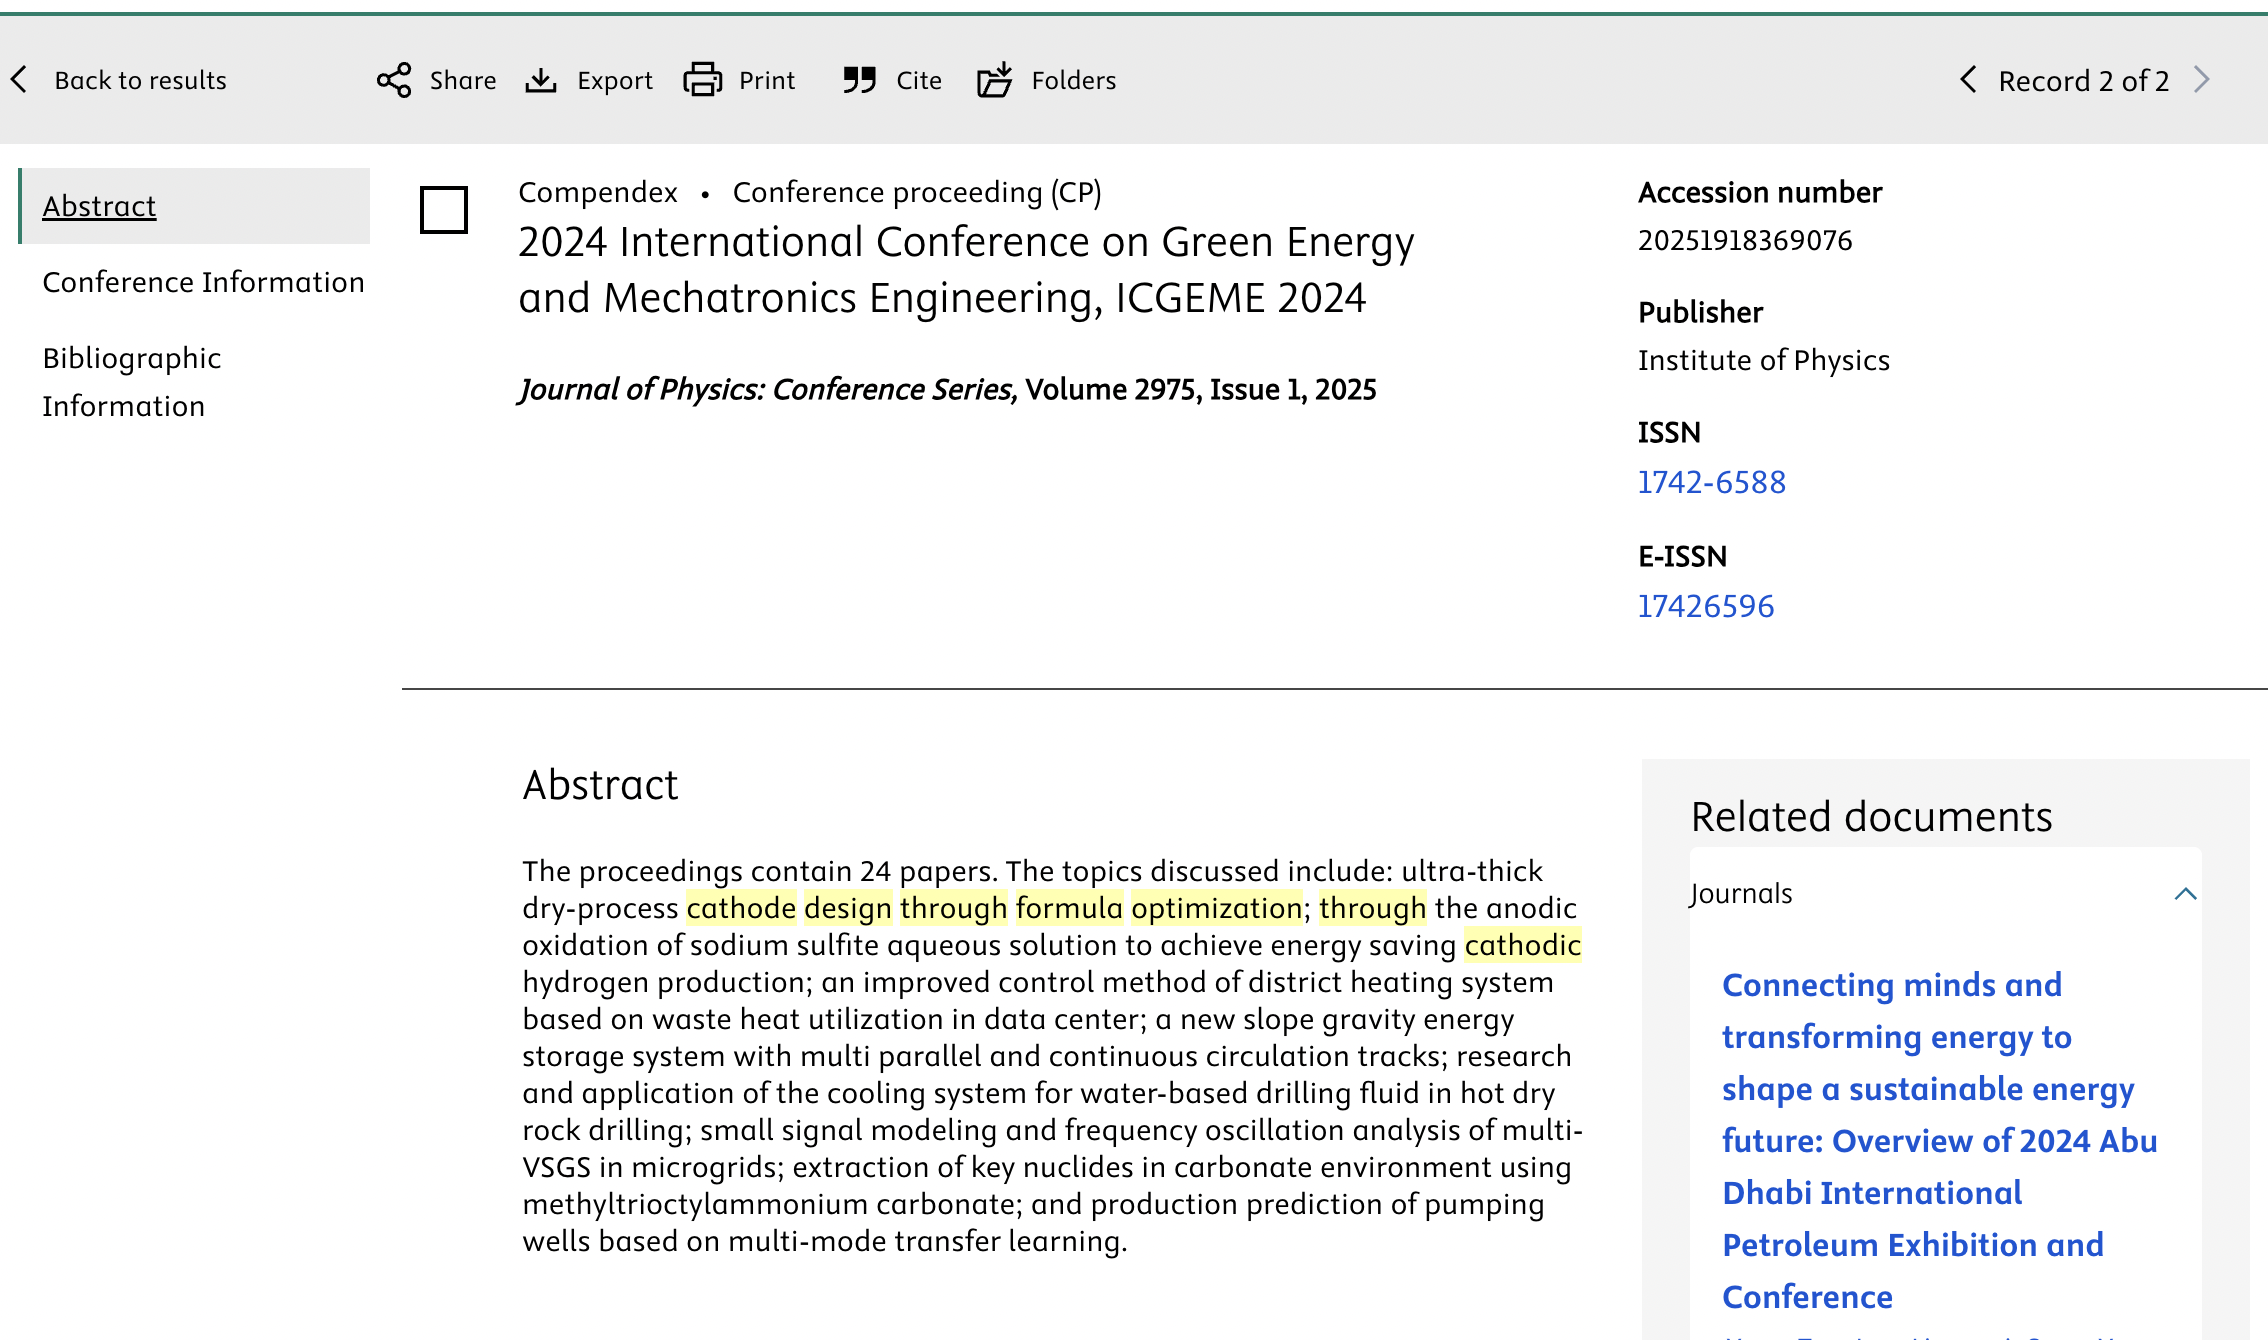
Task: Click the E-ISSN 17426596 link
Action: point(1706,605)
